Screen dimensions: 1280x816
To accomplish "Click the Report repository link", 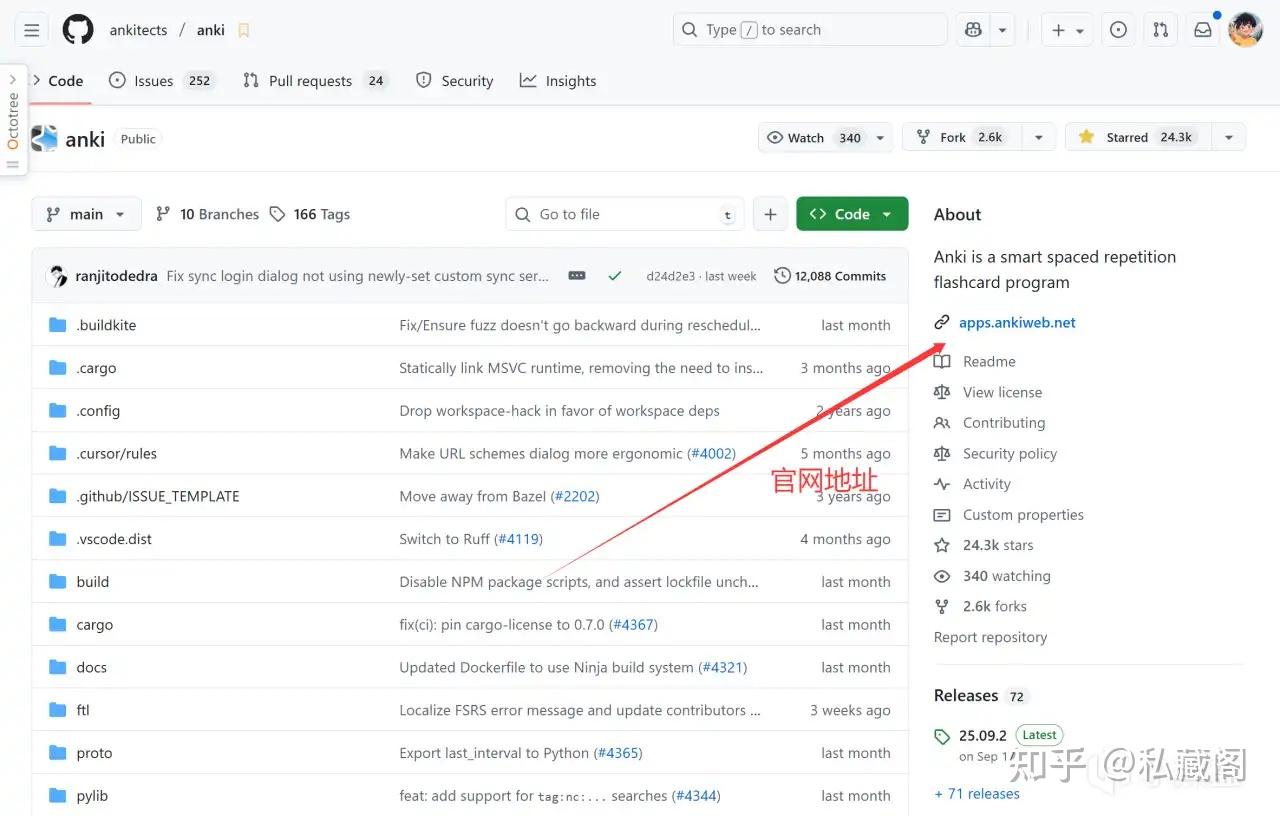I will tap(990, 637).
